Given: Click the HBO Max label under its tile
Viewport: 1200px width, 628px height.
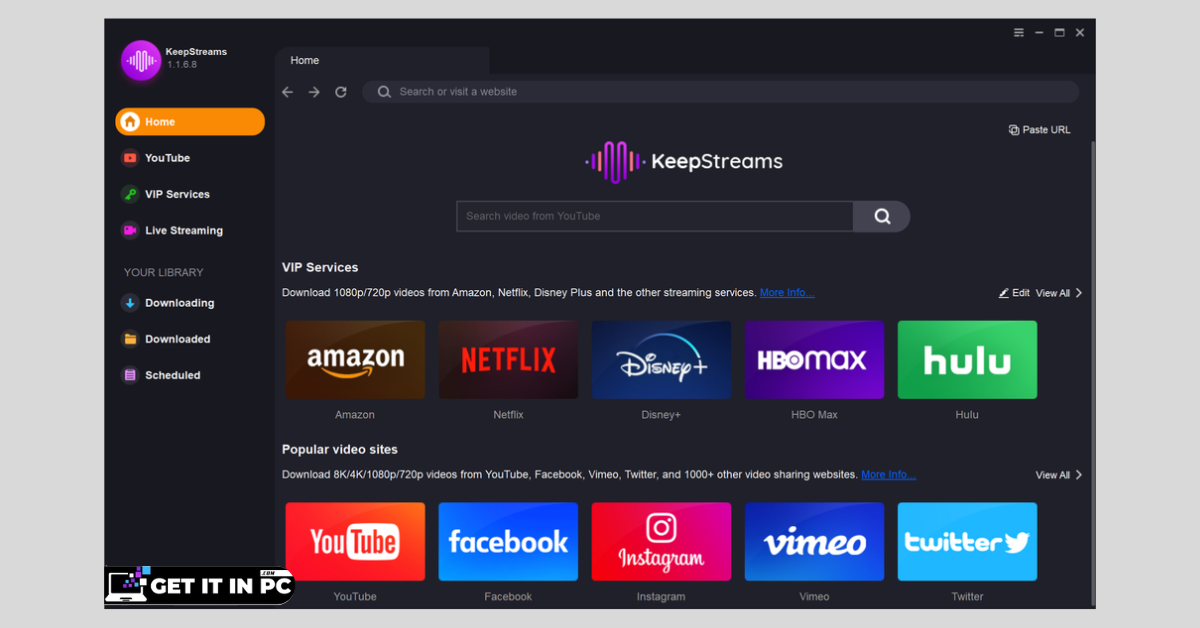Looking at the screenshot, I should [x=814, y=415].
